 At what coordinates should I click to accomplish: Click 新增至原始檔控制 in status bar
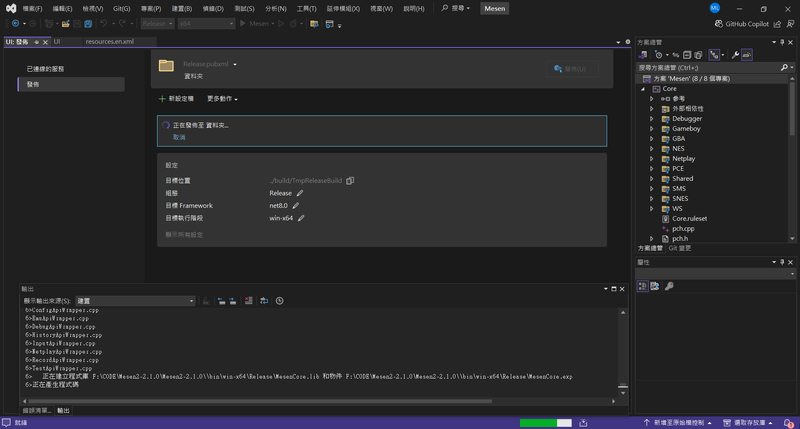tap(677, 423)
